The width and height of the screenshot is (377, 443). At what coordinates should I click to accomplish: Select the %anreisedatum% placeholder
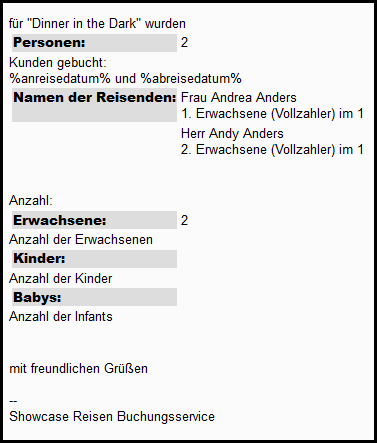(60, 79)
